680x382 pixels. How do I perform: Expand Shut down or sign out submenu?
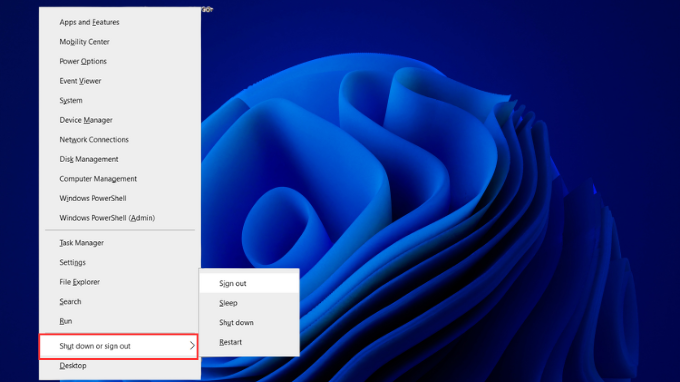click(x=119, y=346)
